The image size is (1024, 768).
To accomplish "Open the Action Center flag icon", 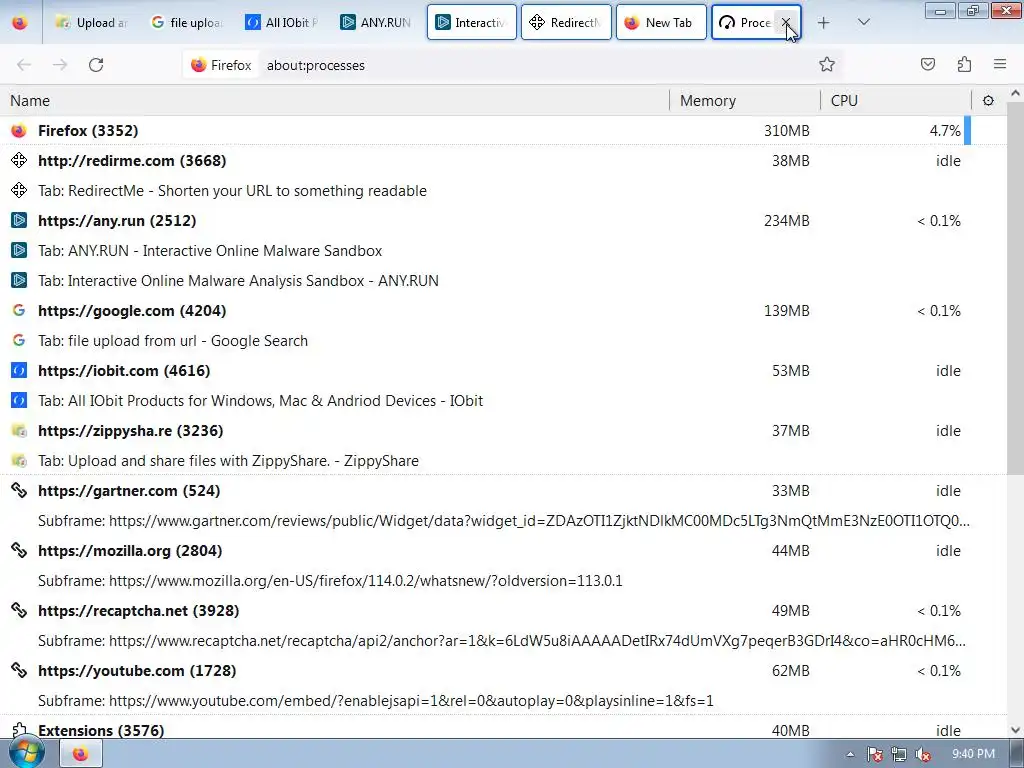I will click(x=875, y=754).
